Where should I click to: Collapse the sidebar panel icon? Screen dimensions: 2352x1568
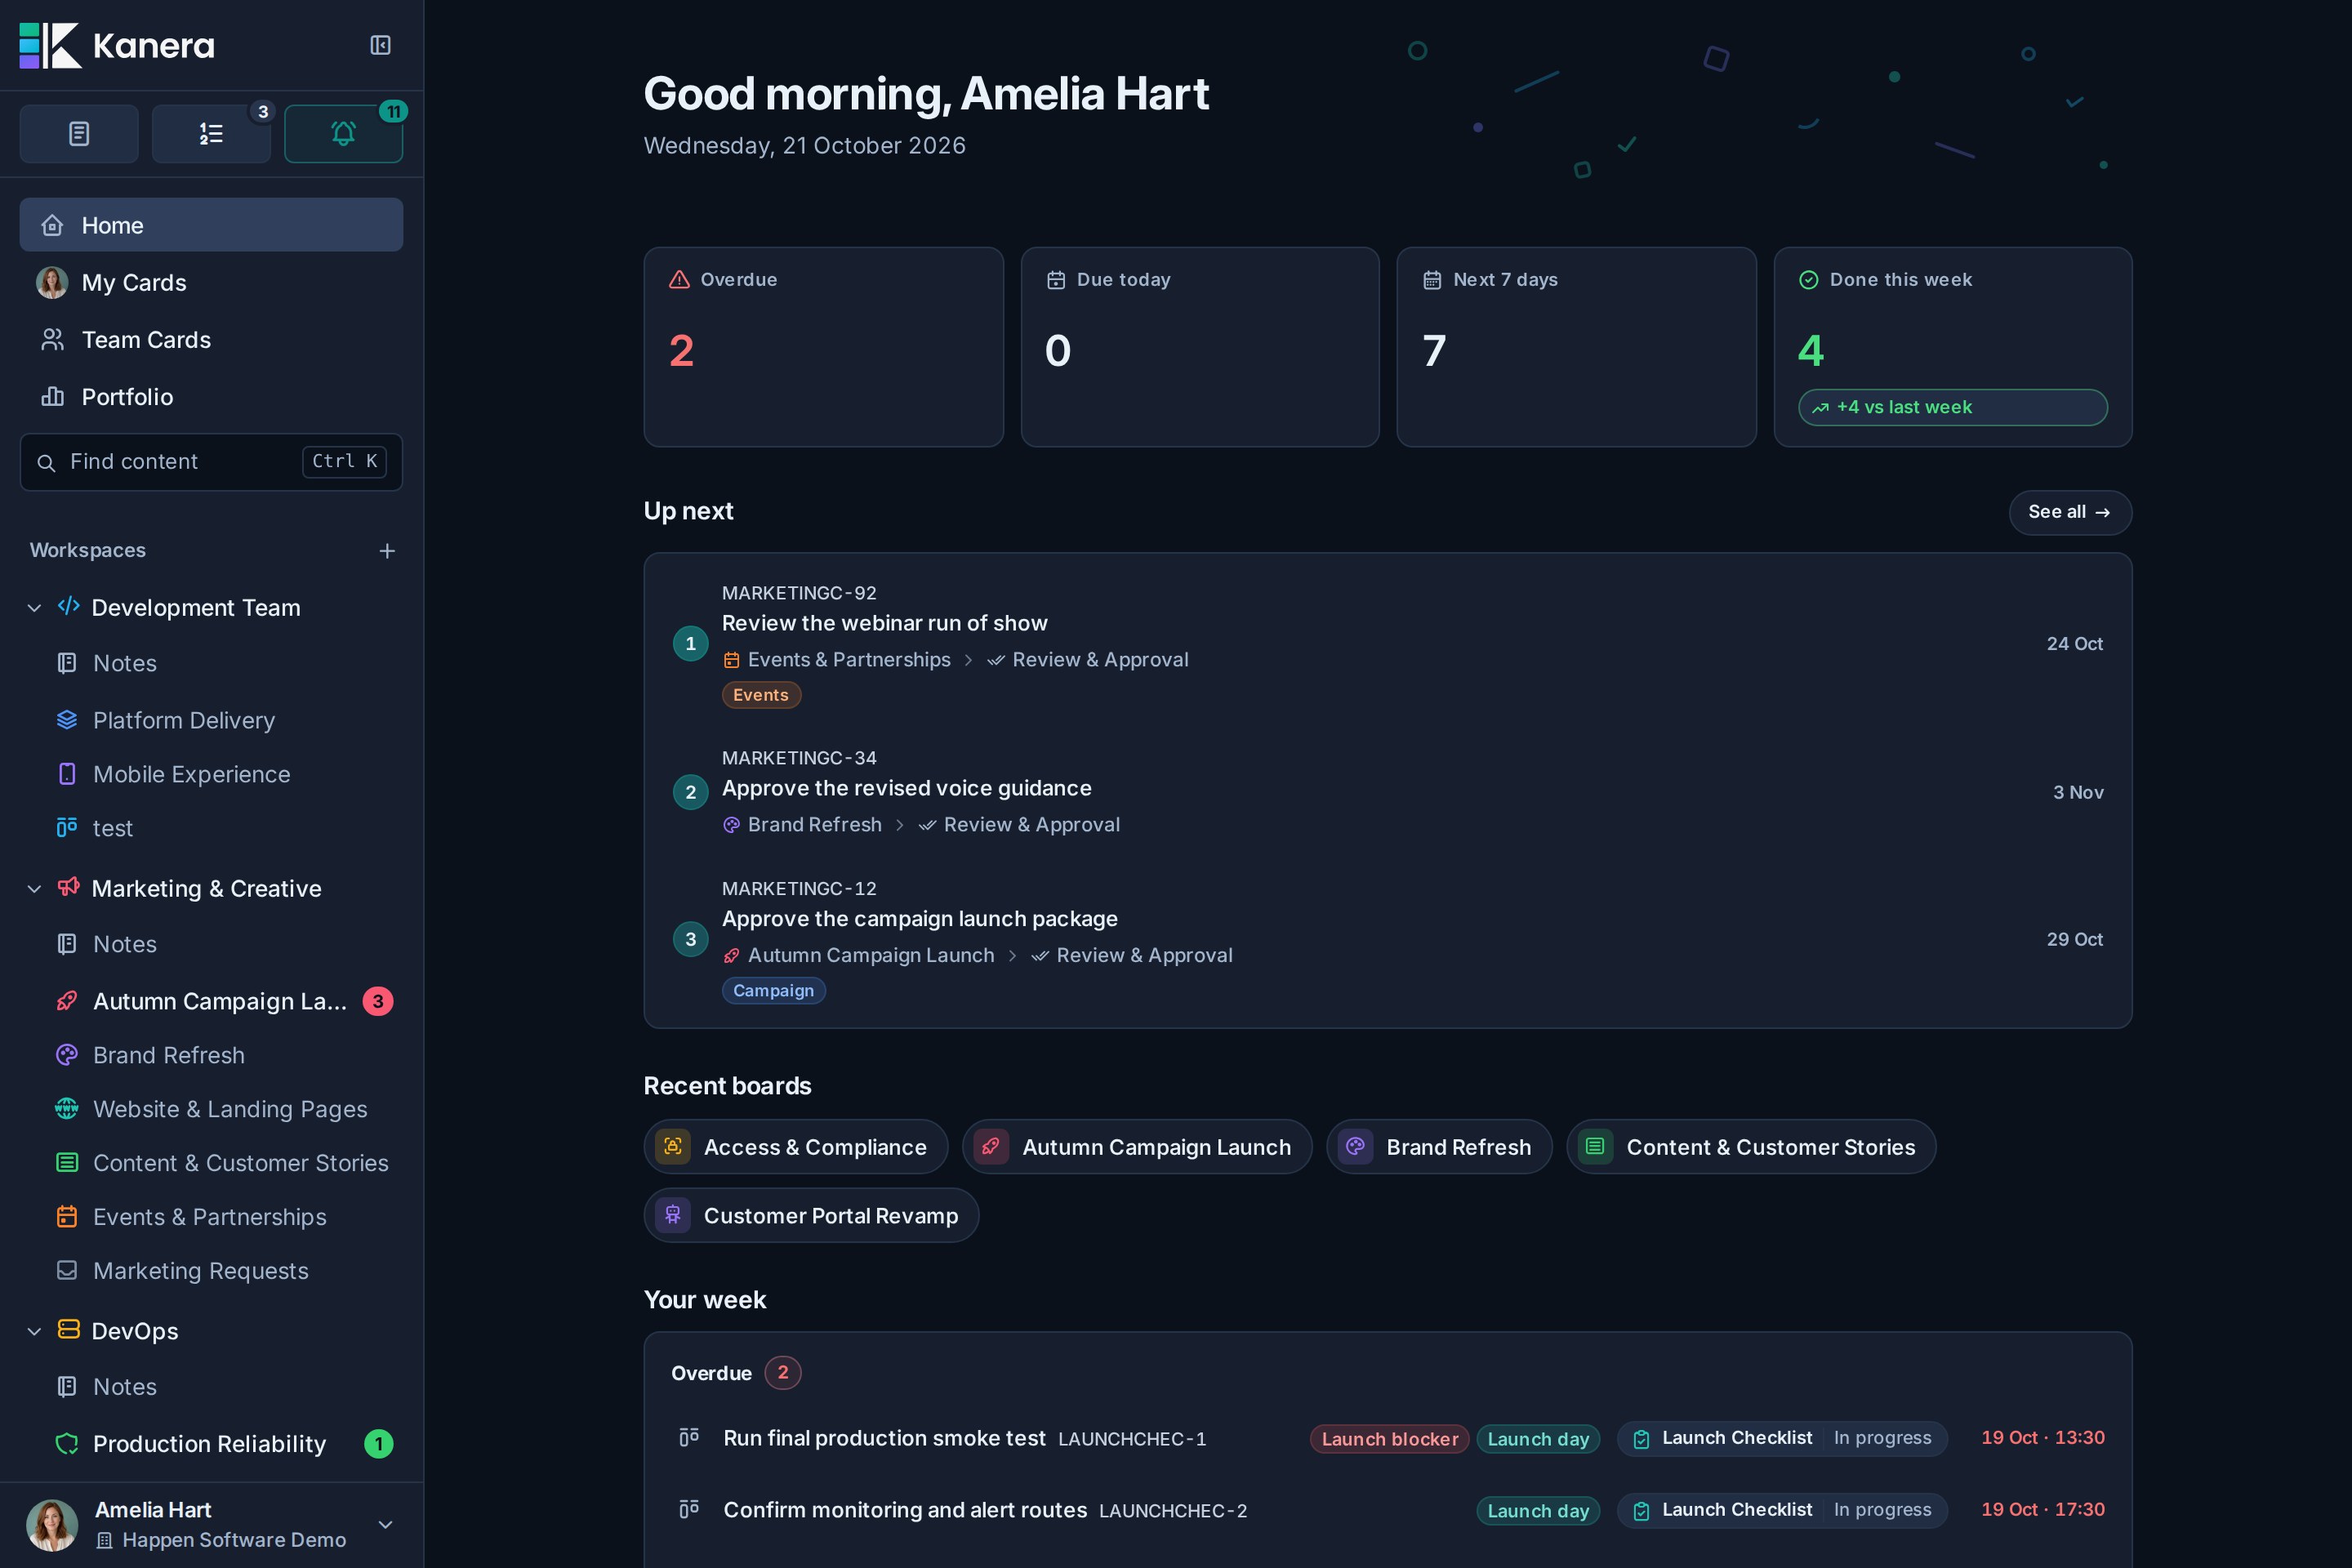click(x=380, y=45)
